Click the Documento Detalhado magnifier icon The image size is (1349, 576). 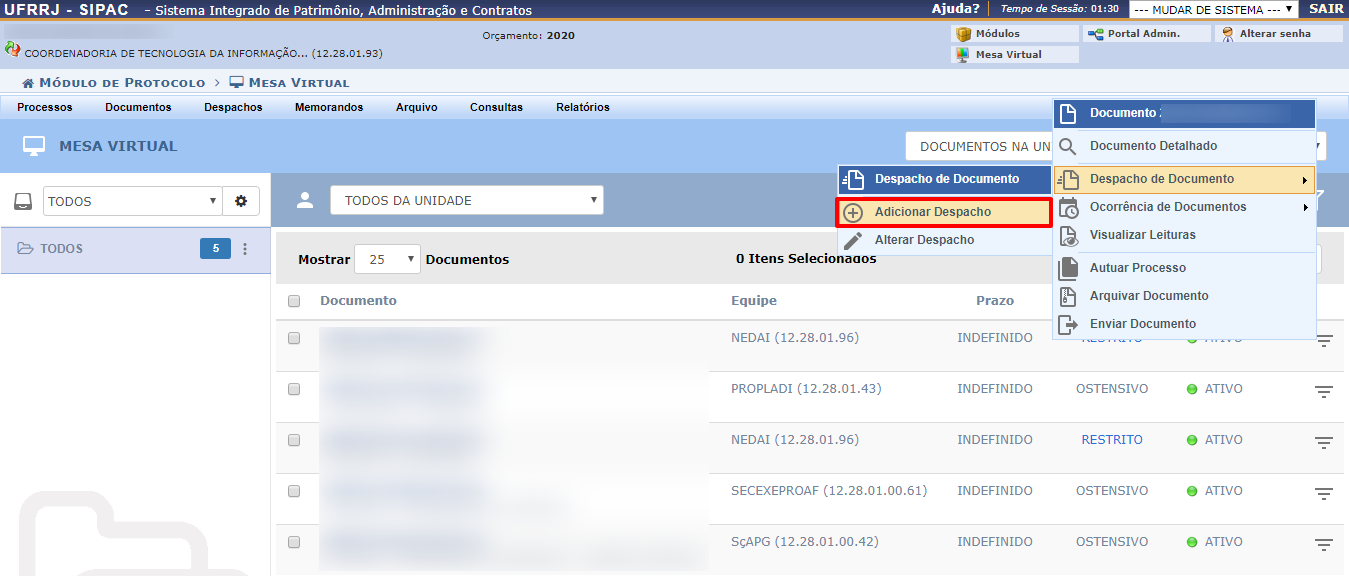tap(1068, 146)
